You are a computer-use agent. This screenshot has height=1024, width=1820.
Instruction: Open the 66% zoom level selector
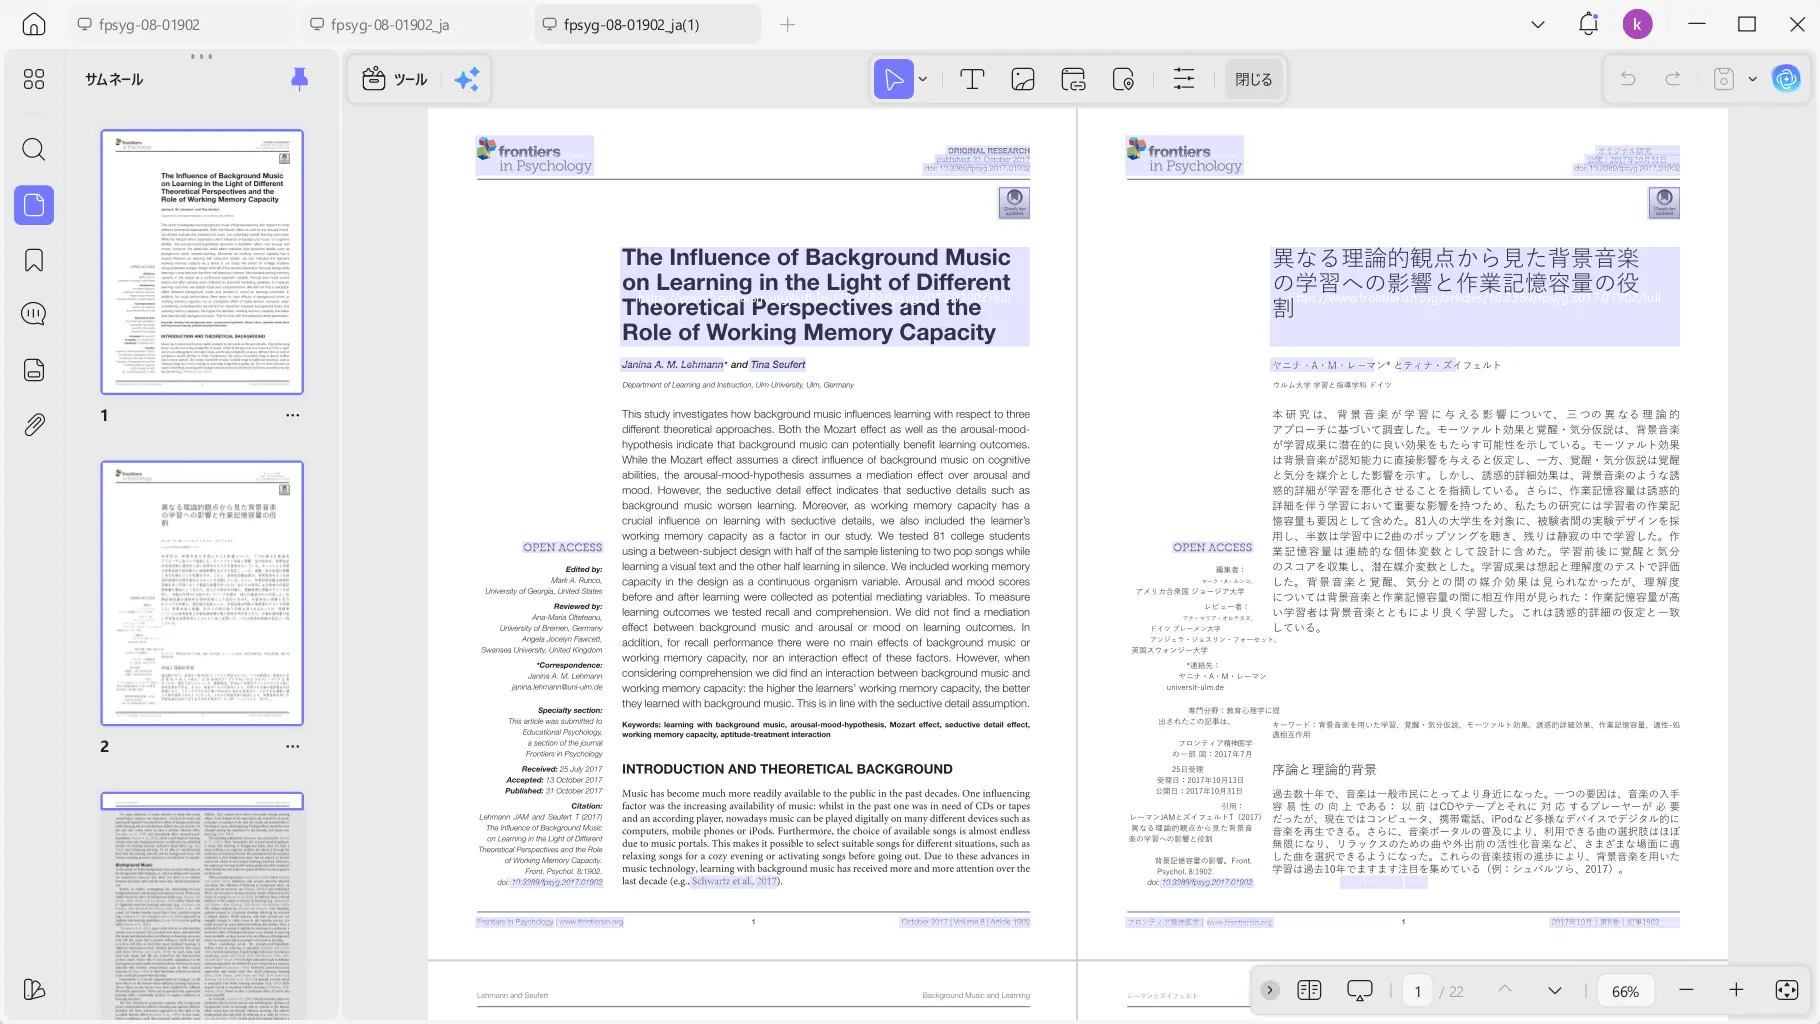[1625, 991]
